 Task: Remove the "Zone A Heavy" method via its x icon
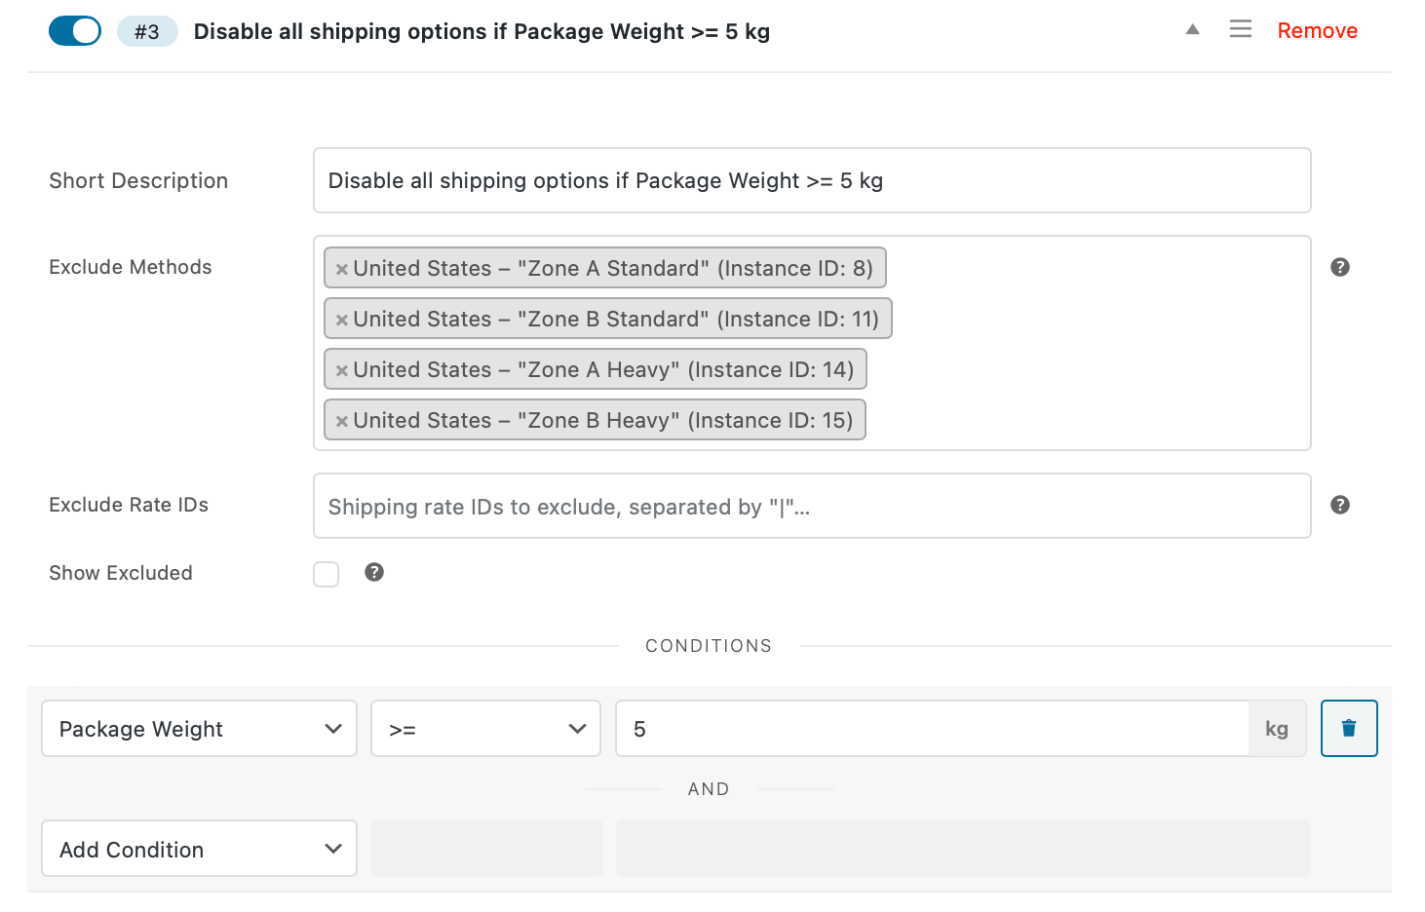341,369
